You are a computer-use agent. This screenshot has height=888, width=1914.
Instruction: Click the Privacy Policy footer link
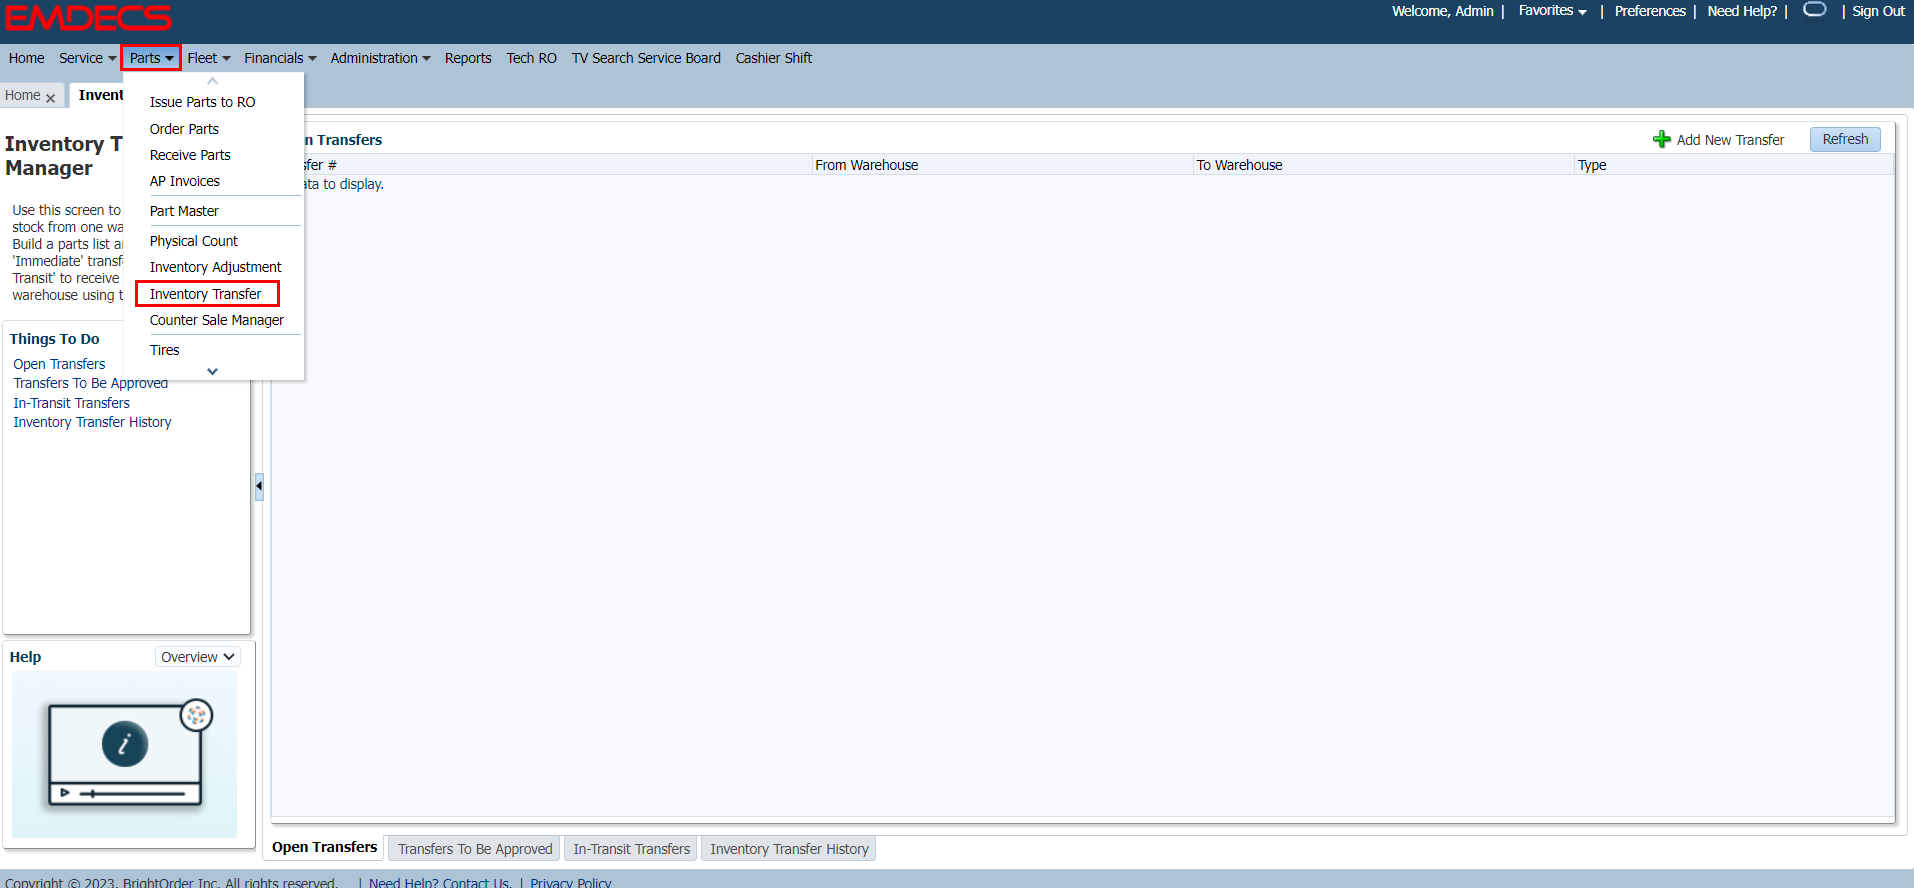(x=570, y=882)
